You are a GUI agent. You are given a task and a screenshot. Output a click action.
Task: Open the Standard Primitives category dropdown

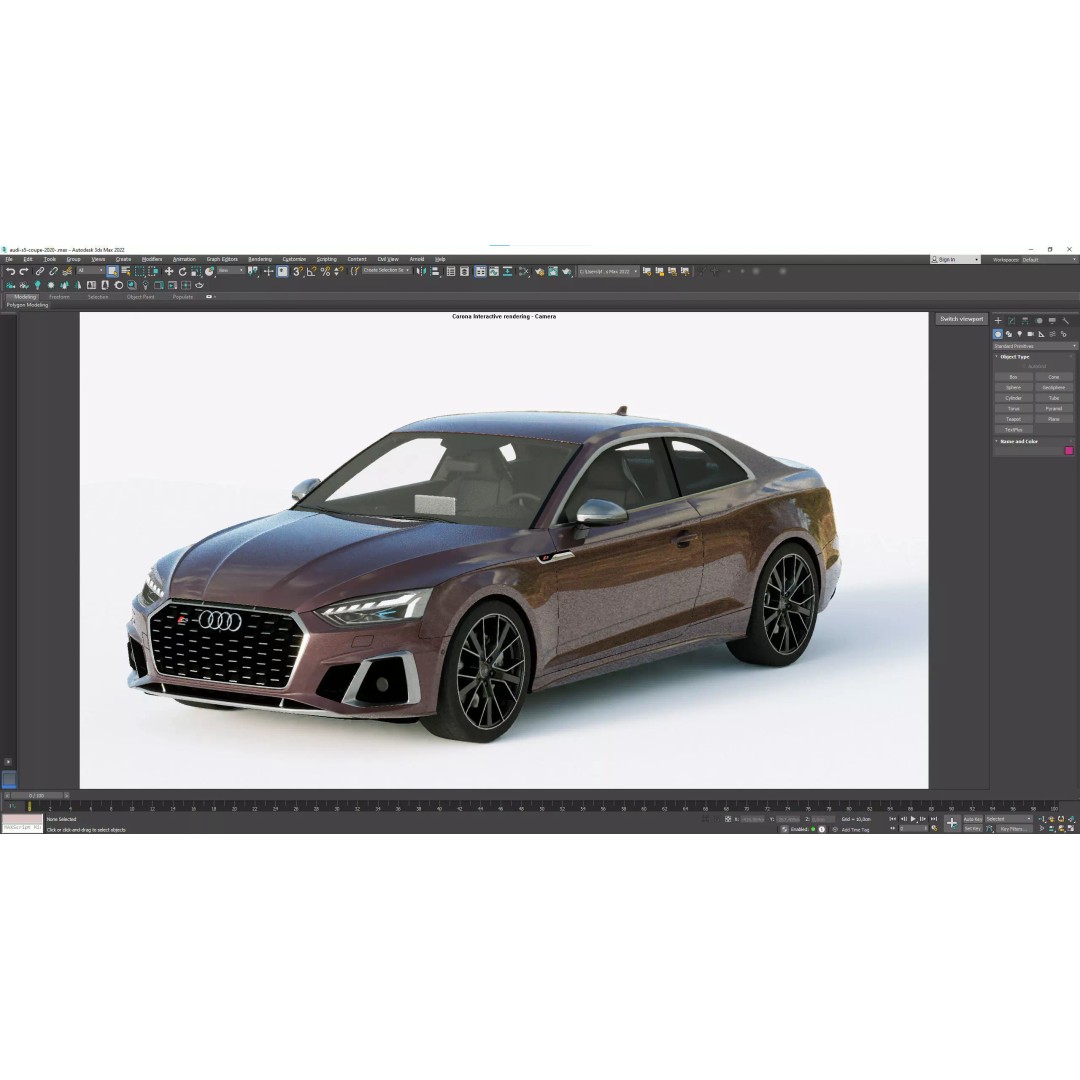[x=1034, y=346]
